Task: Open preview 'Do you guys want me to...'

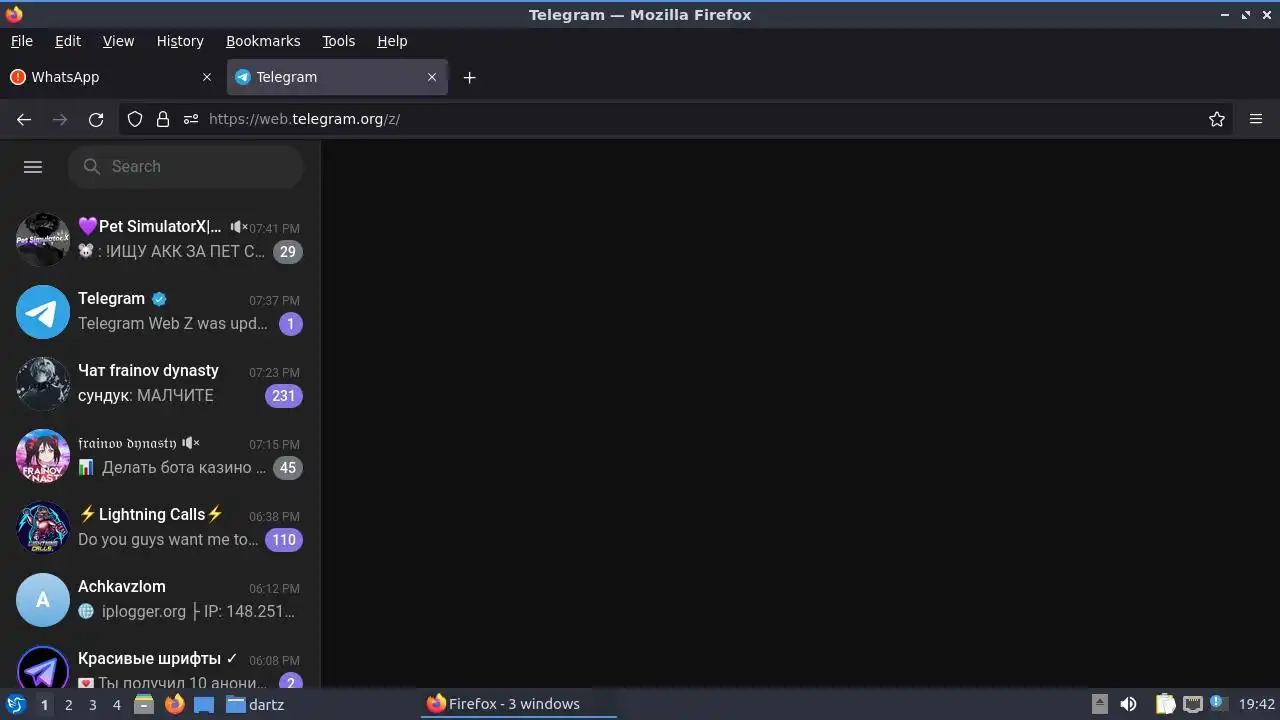Action: pos(168,540)
